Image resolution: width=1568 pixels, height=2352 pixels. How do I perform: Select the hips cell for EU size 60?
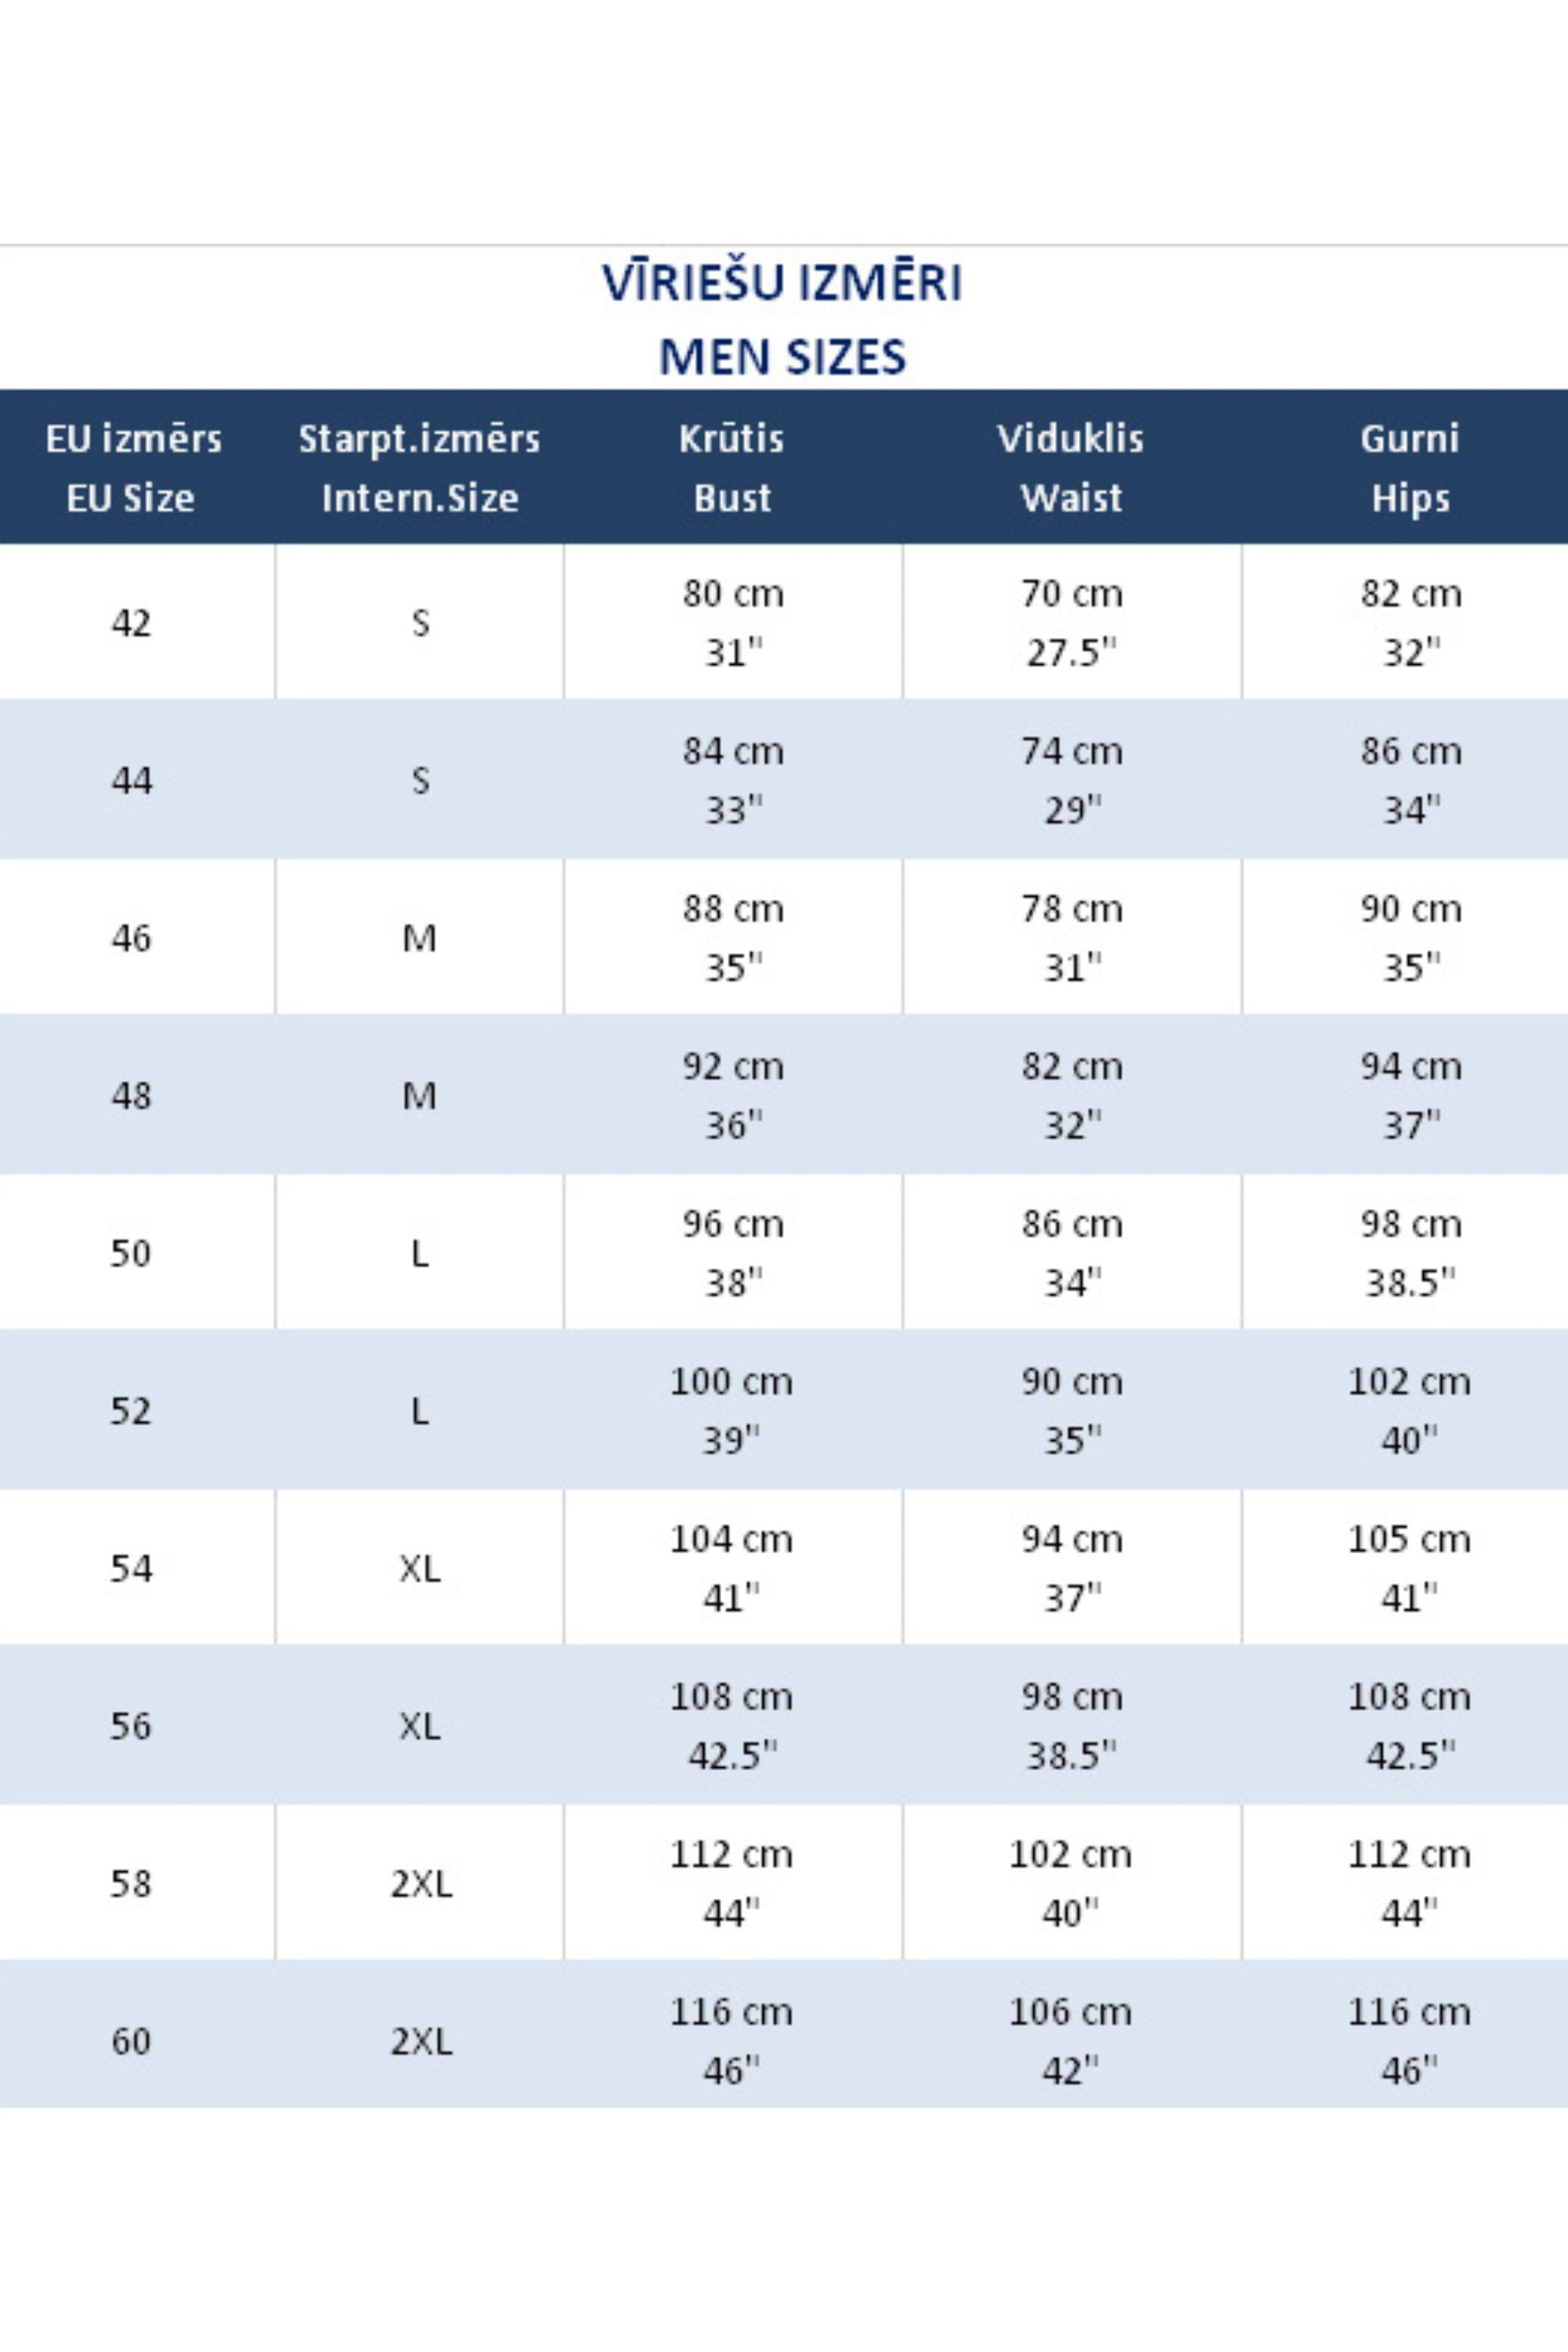[x=1409, y=2040]
